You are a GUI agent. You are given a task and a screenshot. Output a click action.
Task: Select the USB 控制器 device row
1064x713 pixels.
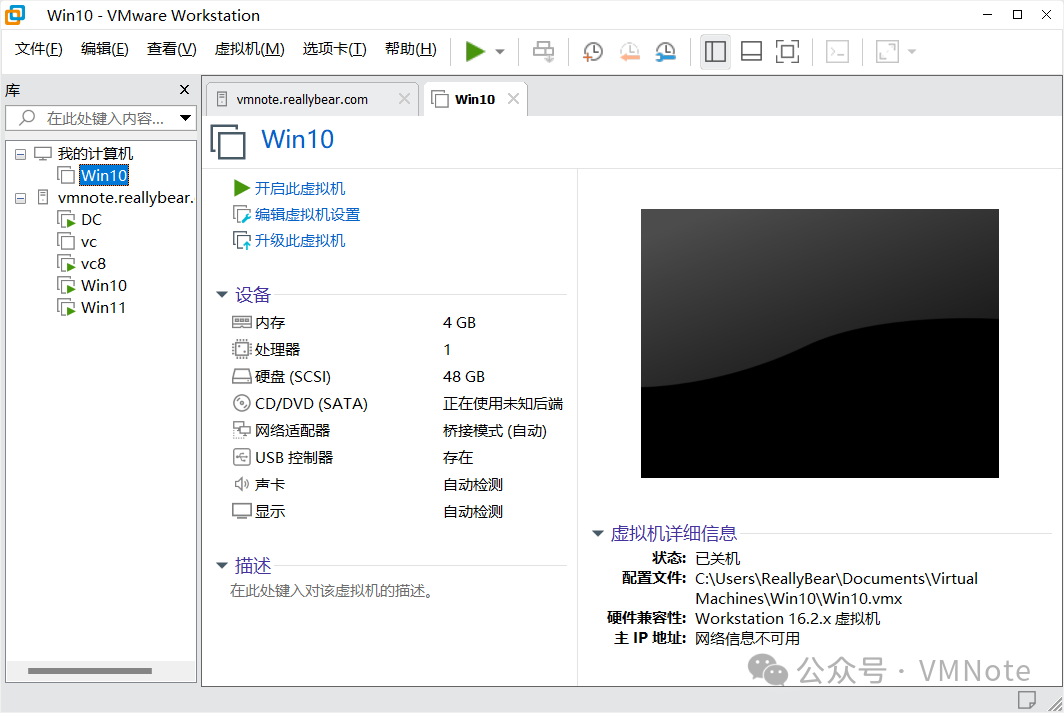point(399,458)
